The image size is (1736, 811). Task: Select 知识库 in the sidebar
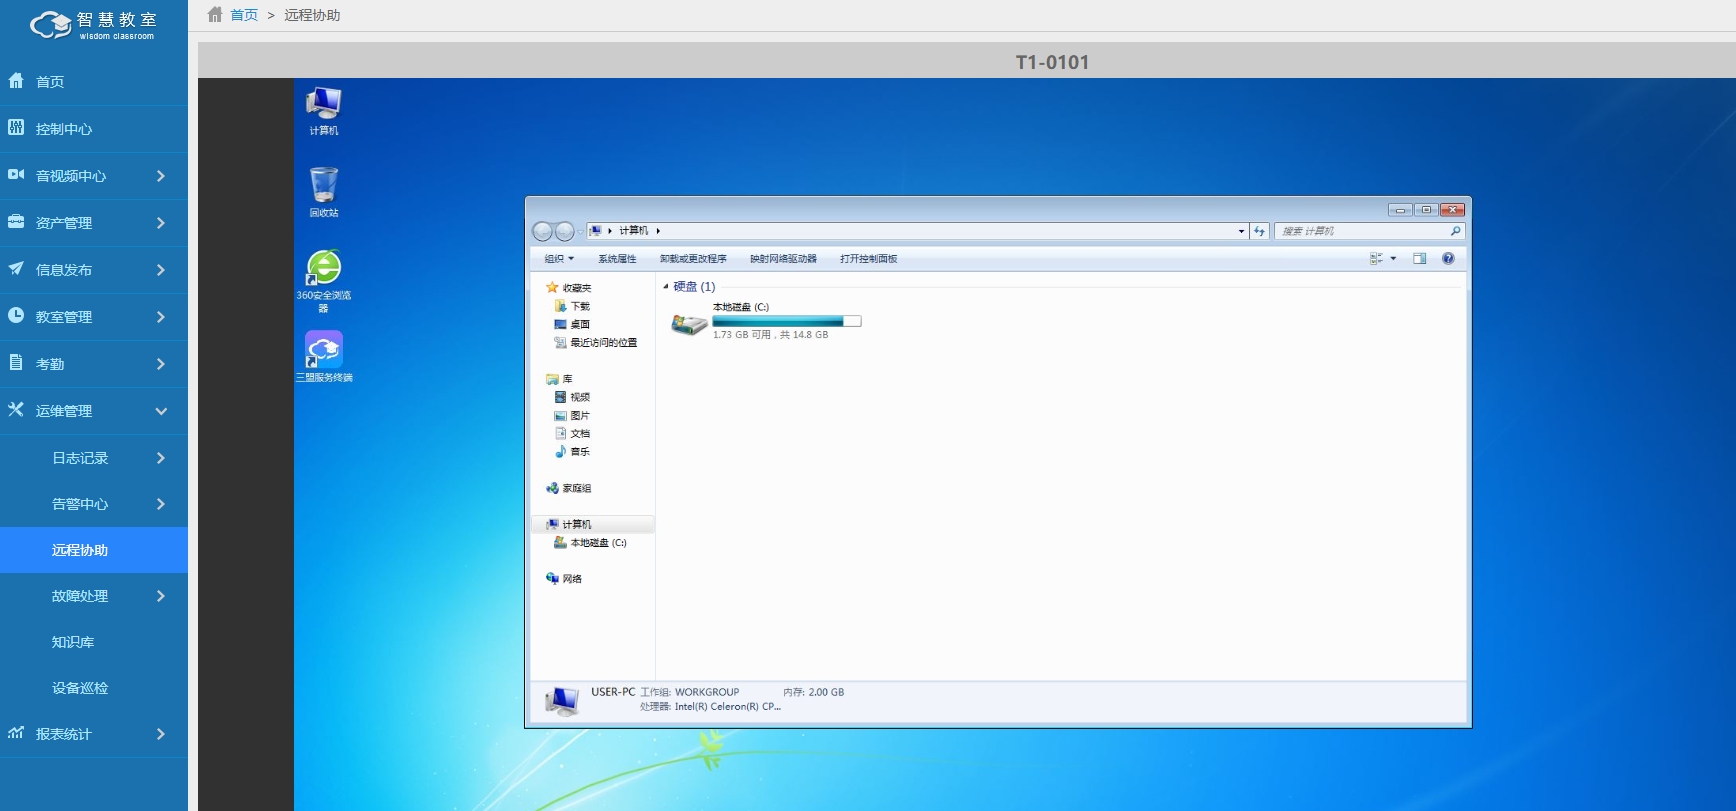[73, 642]
